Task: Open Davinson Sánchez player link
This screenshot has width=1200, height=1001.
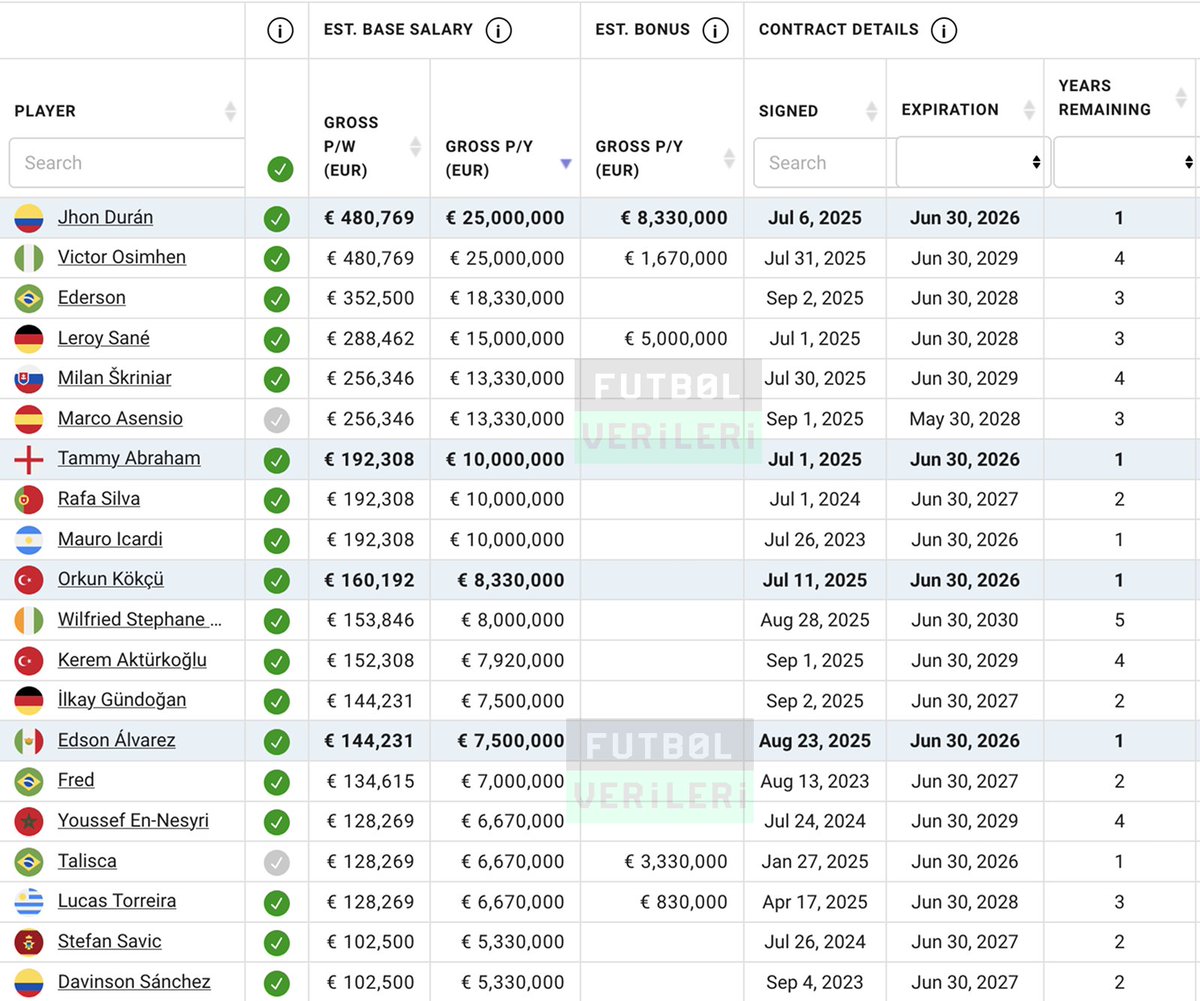Action: (134, 981)
